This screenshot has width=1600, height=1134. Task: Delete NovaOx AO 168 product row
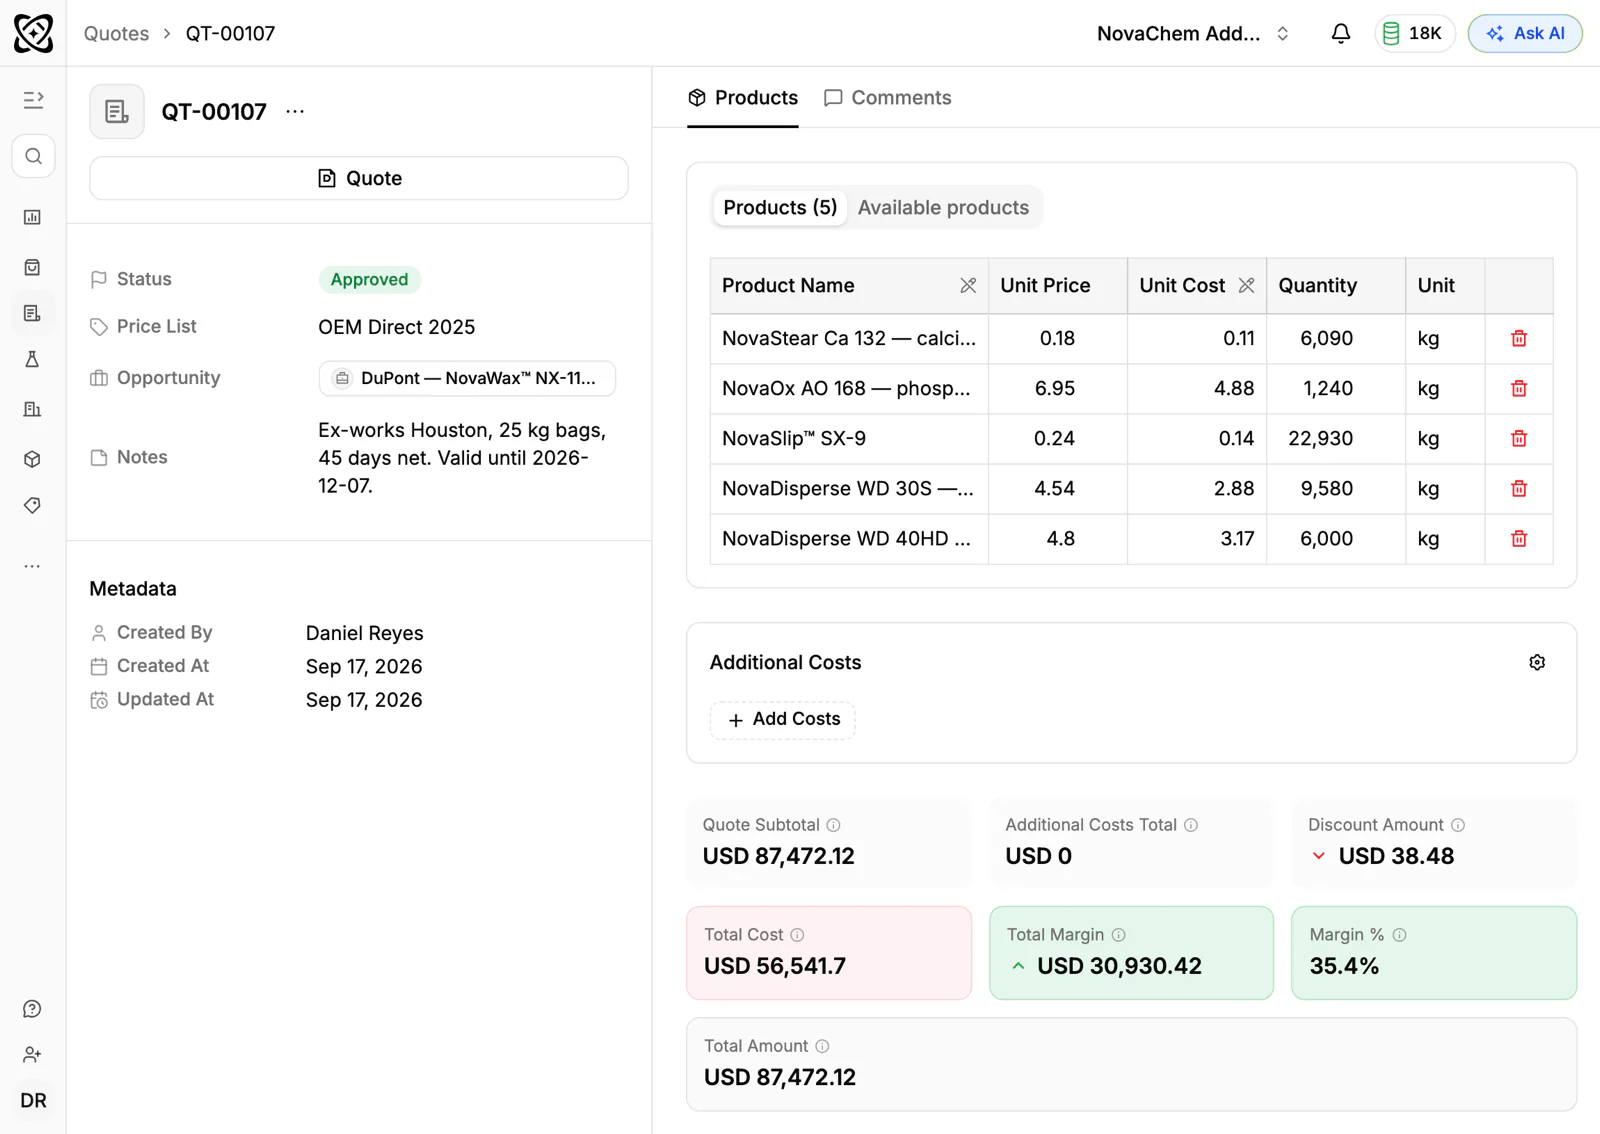1519,389
